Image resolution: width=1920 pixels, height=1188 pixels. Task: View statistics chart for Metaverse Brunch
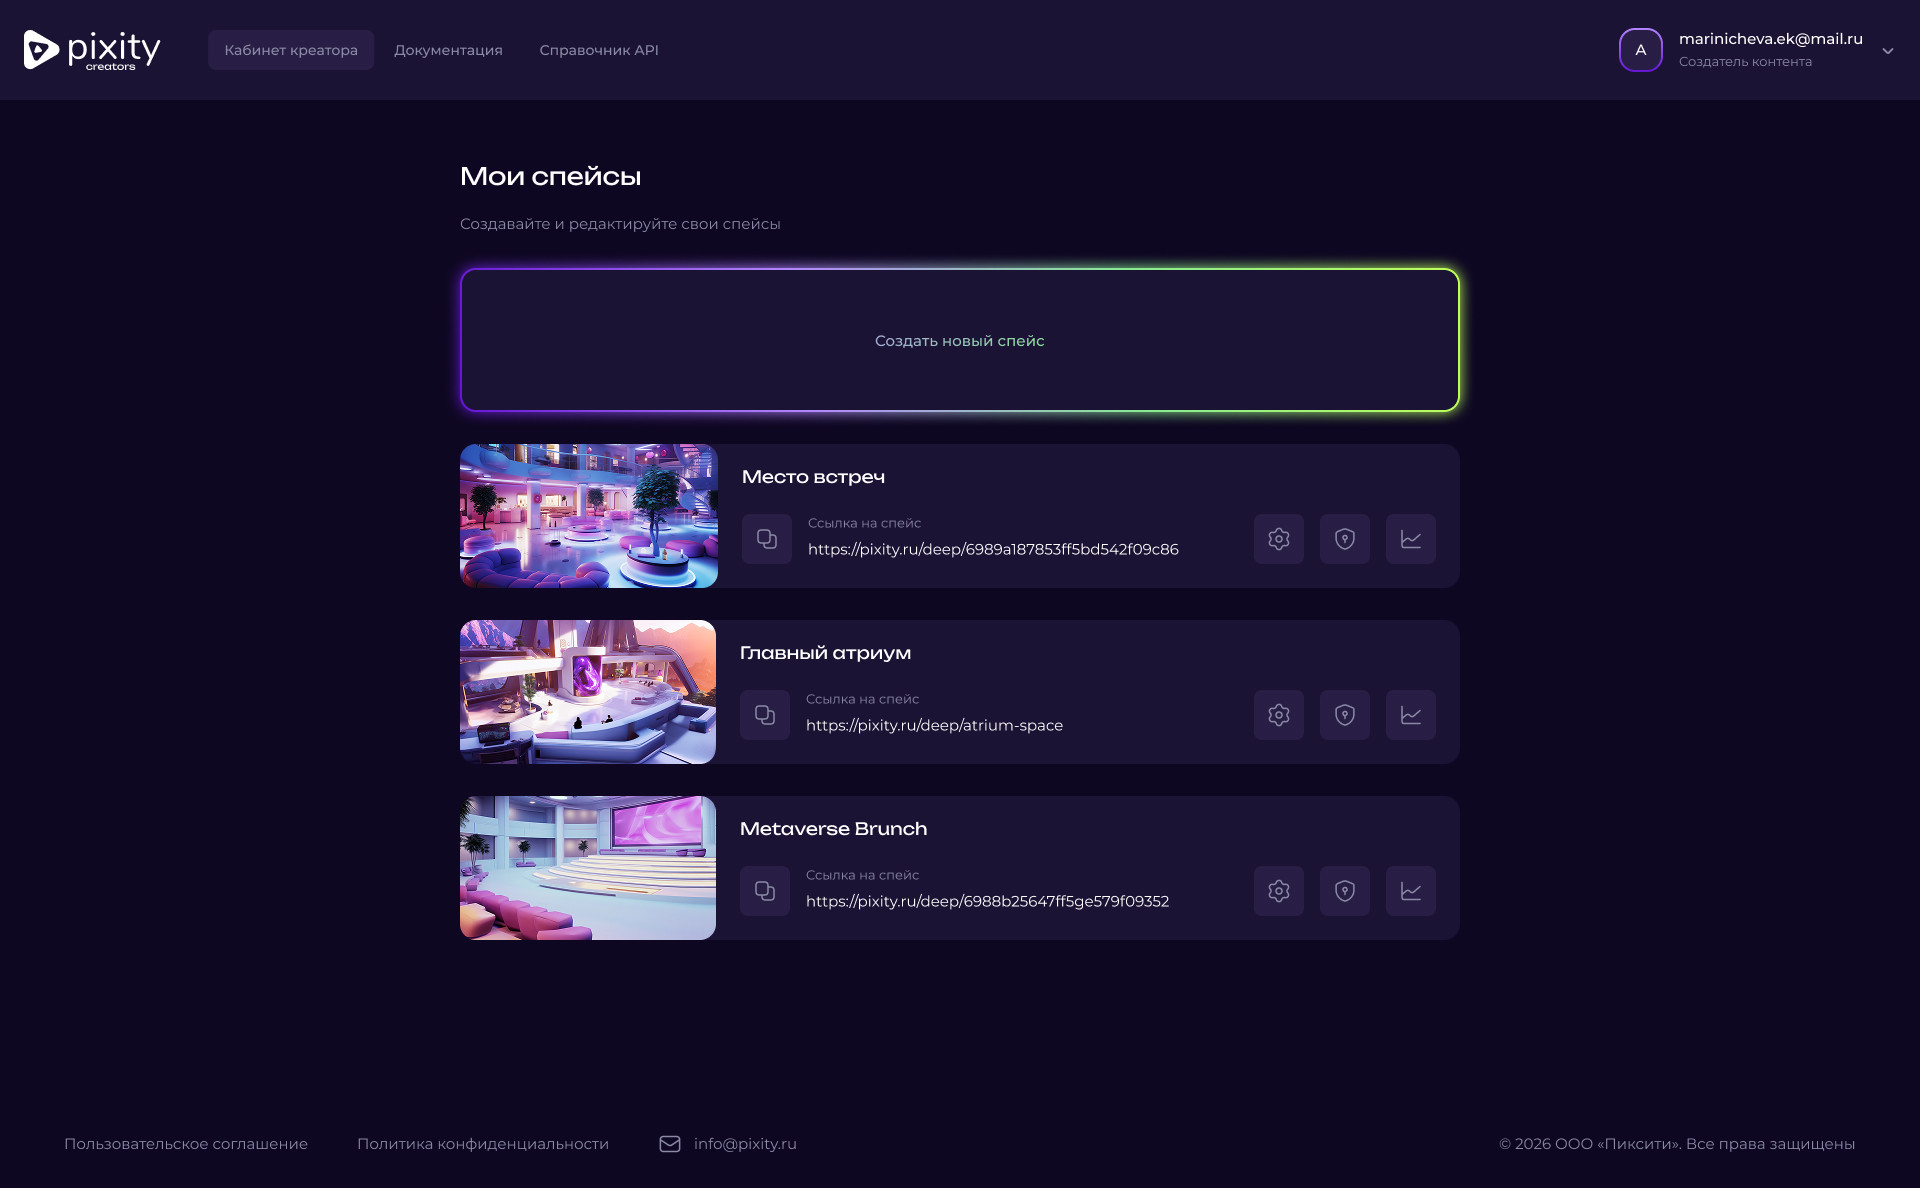click(1410, 891)
